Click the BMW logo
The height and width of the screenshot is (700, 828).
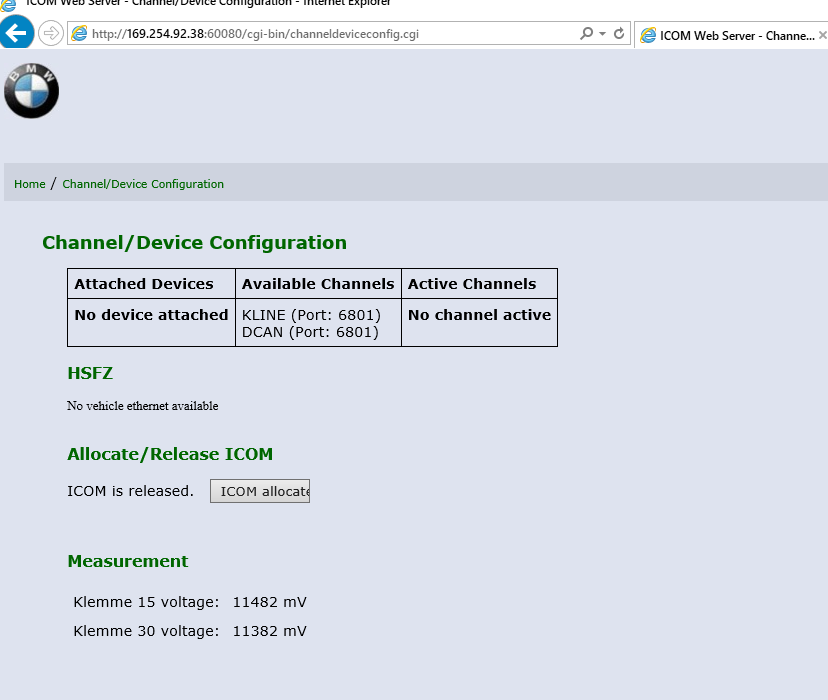[31, 90]
